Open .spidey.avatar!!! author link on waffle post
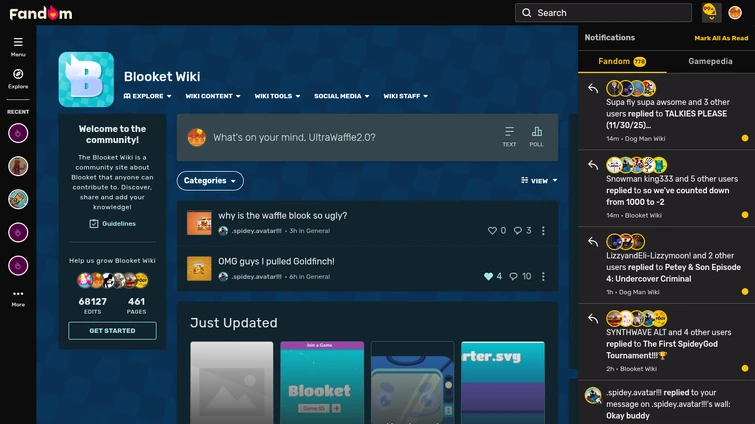Image resolution: width=755 pixels, height=424 pixels. [x=256, y=231]
